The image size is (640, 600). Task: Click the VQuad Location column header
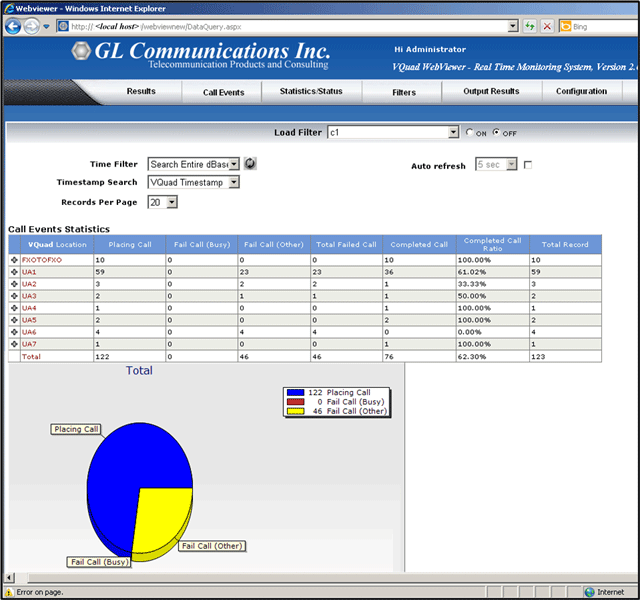coord(57,244)
